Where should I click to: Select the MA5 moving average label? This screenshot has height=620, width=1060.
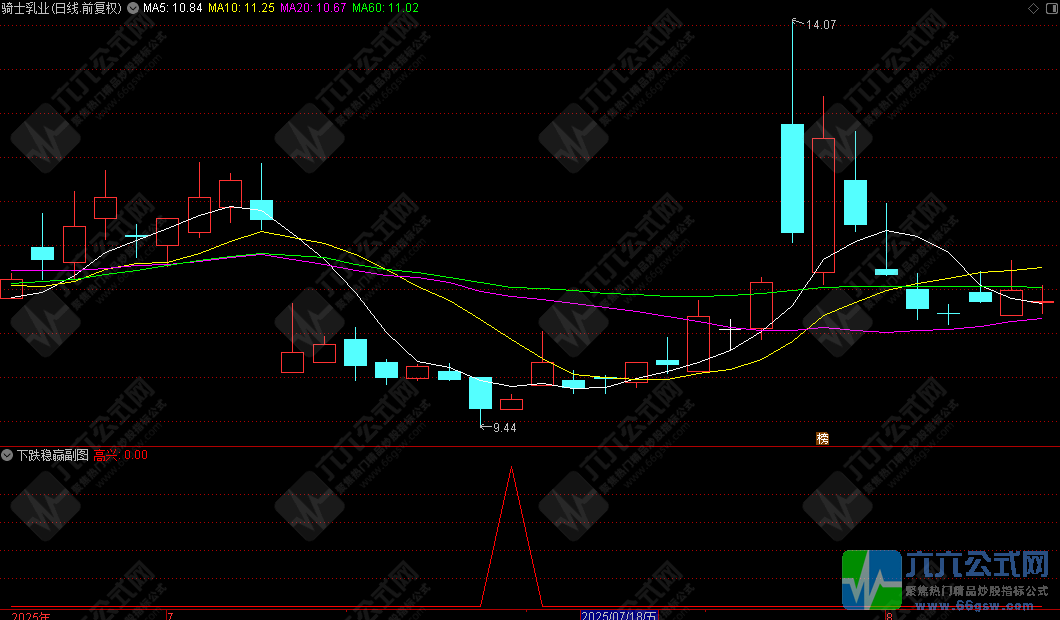click(x=172, y=8)
